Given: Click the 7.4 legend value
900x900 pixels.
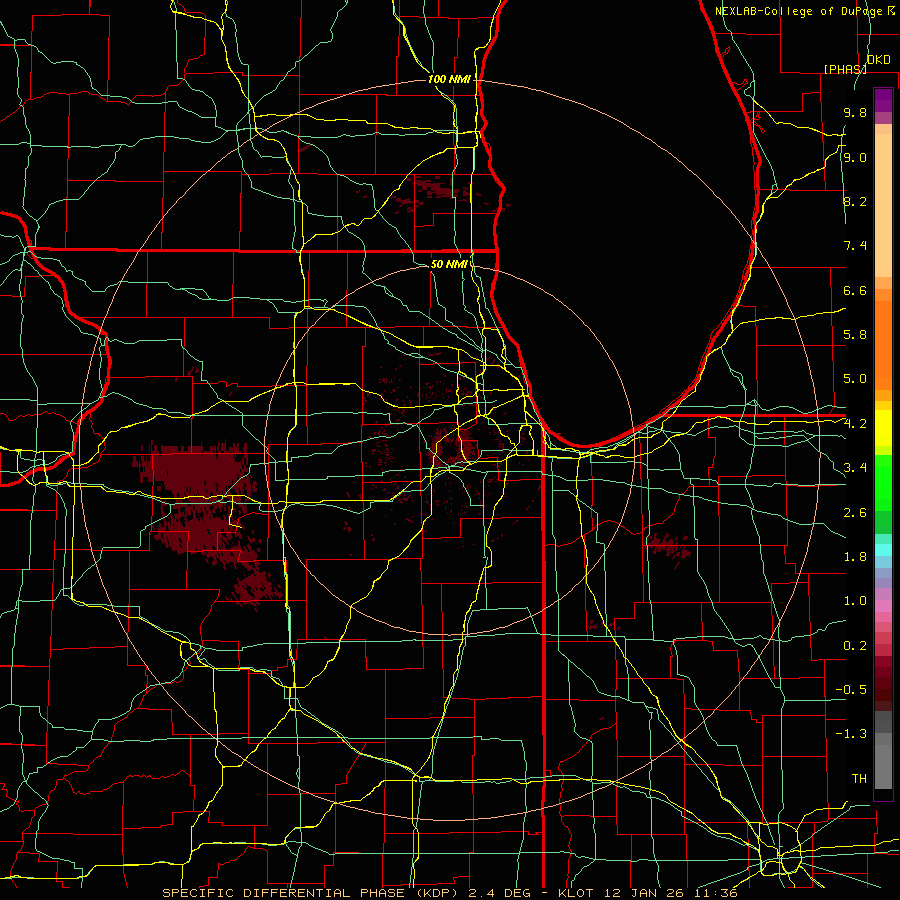Looking at the screenshot, I should 855,246.
